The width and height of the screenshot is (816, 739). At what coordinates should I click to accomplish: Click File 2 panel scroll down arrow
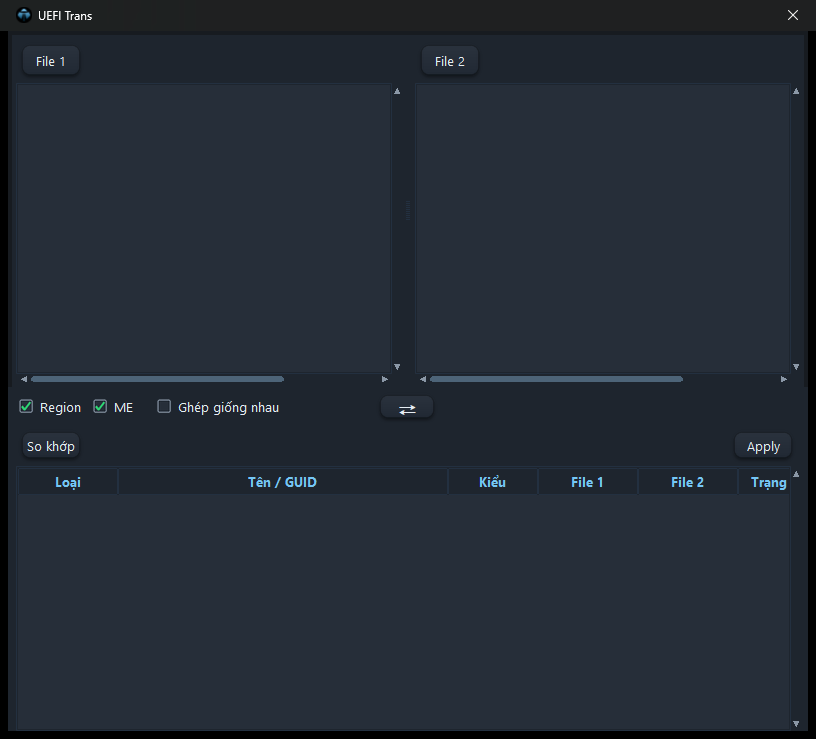click(796, 367)
